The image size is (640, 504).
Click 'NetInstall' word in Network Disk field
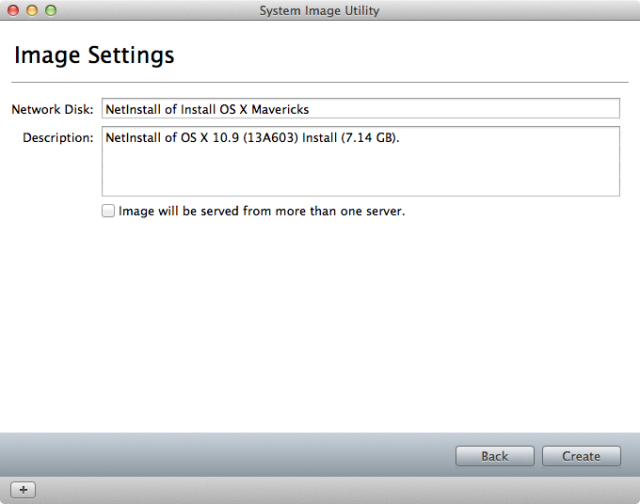(133, 109)
